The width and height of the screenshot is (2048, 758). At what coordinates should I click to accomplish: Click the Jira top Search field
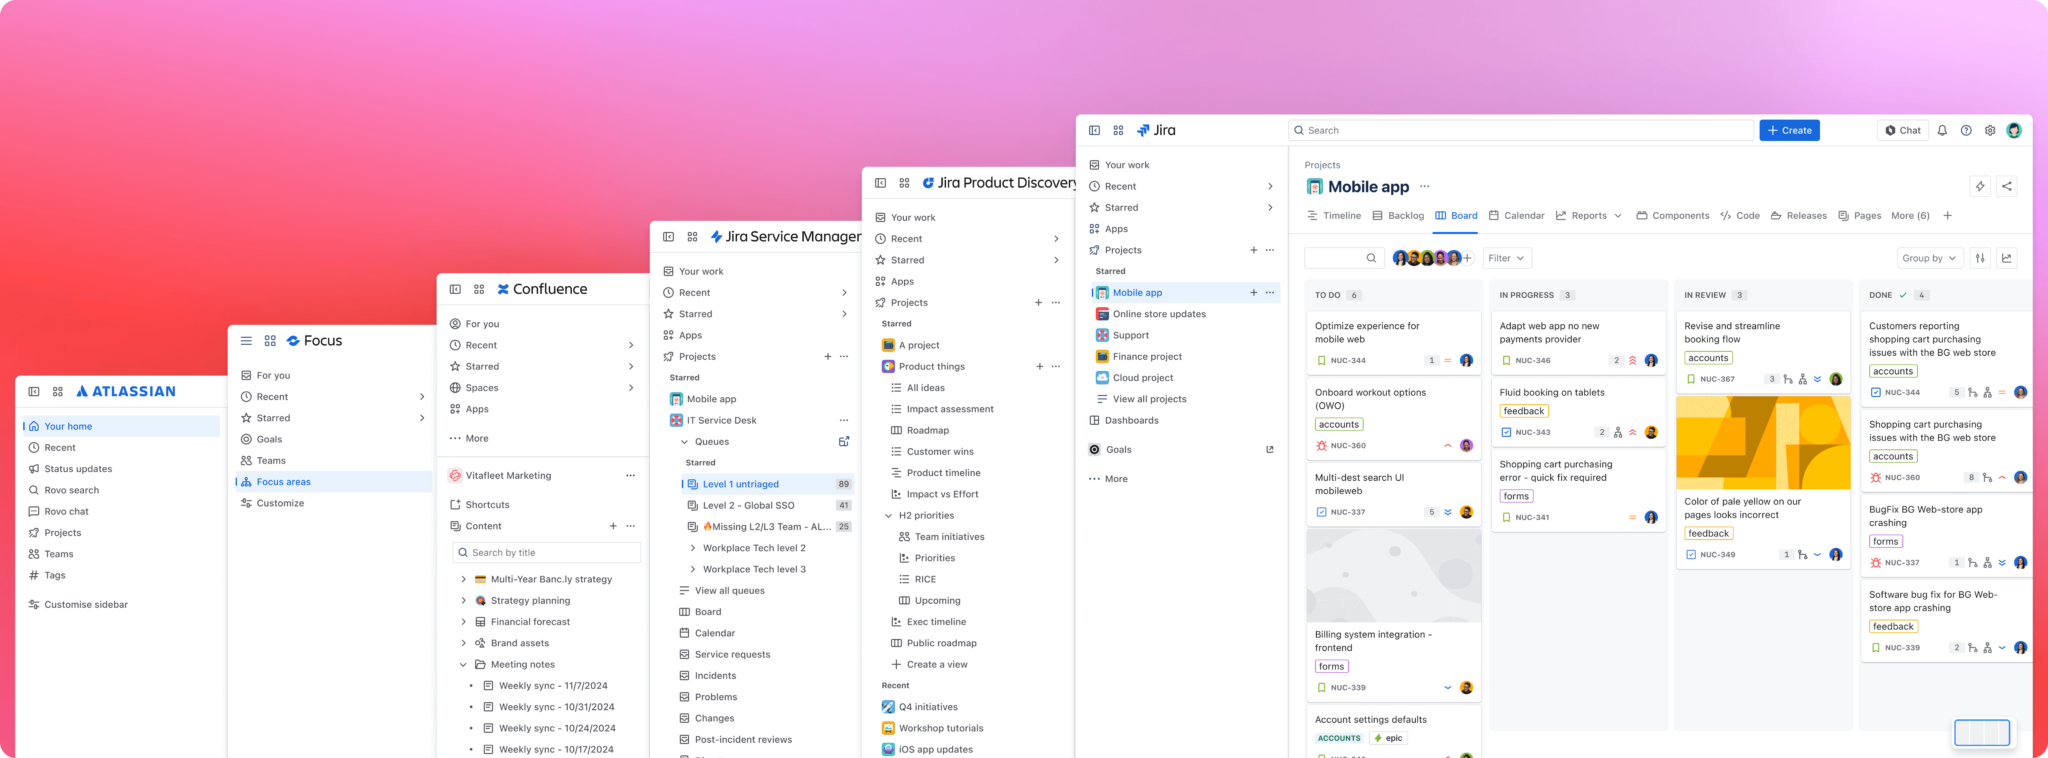click(x=1520, y=130)
